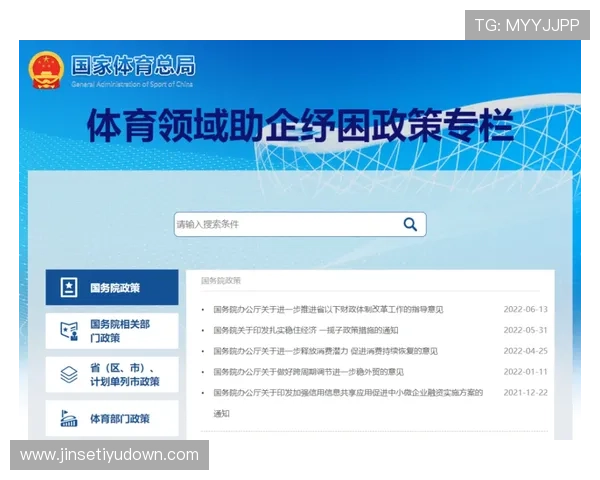Open the 扎实稳住经济一揽子政策措施 notice
Image resolution: width=600 pixels, height=480 pixels.
pyautogui.click(x=306, y=330)
